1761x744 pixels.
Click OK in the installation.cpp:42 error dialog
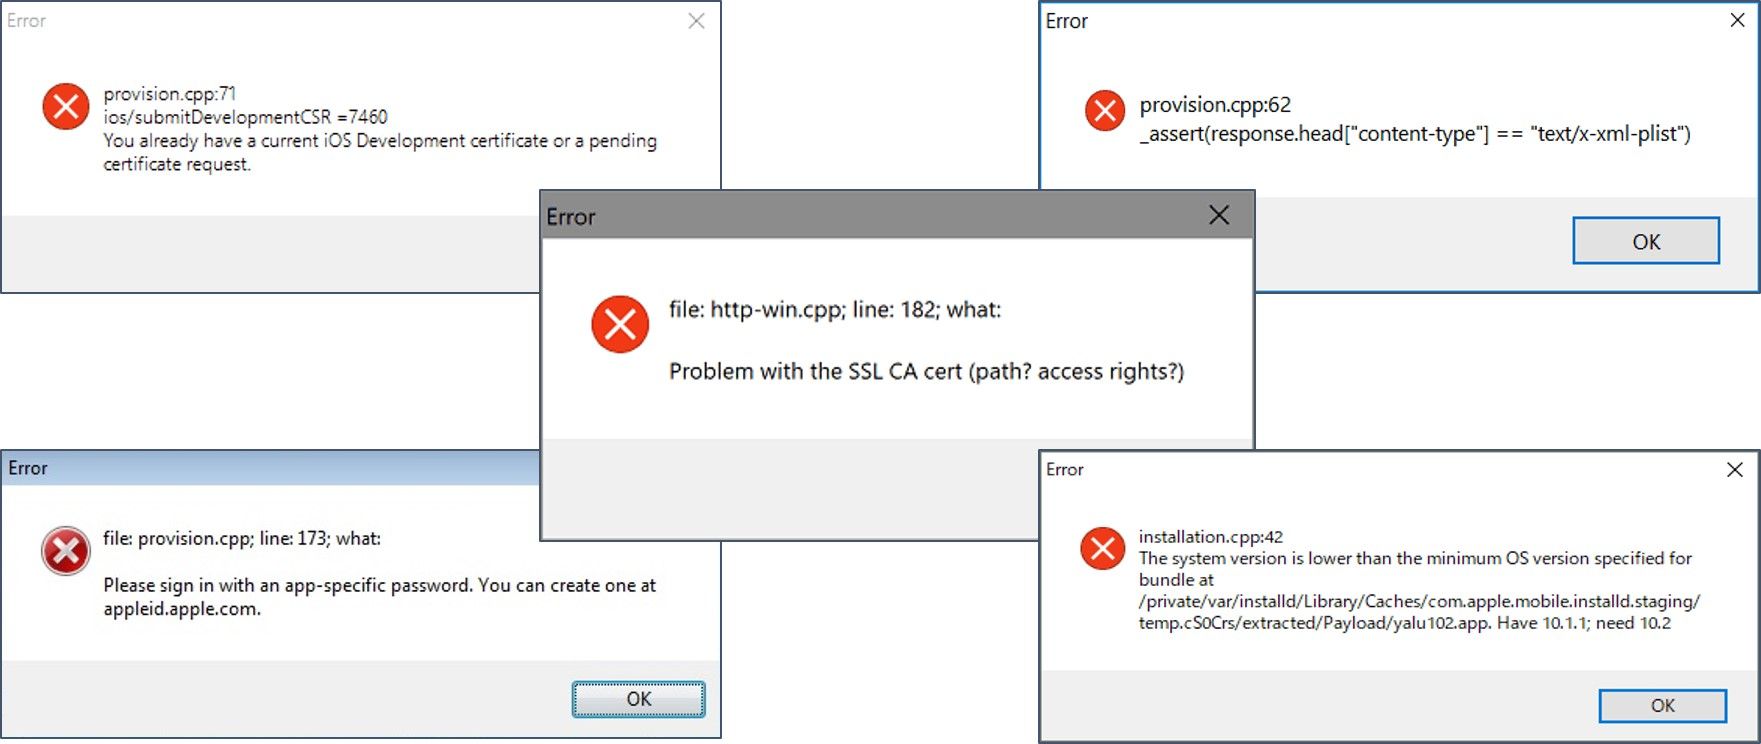1662,705
